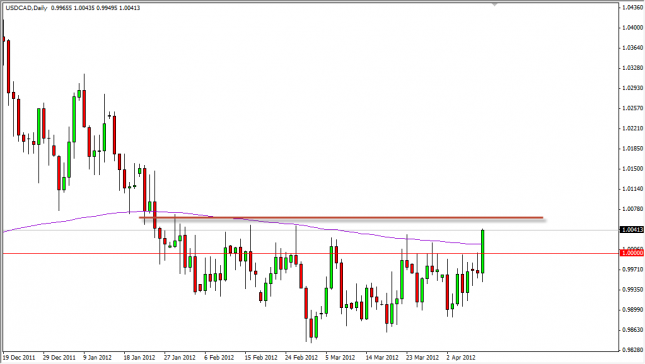Click the 29 Dec 2011 date label
Image resolution: width=645 pixels, height=364 pixels.
[59, 357]
